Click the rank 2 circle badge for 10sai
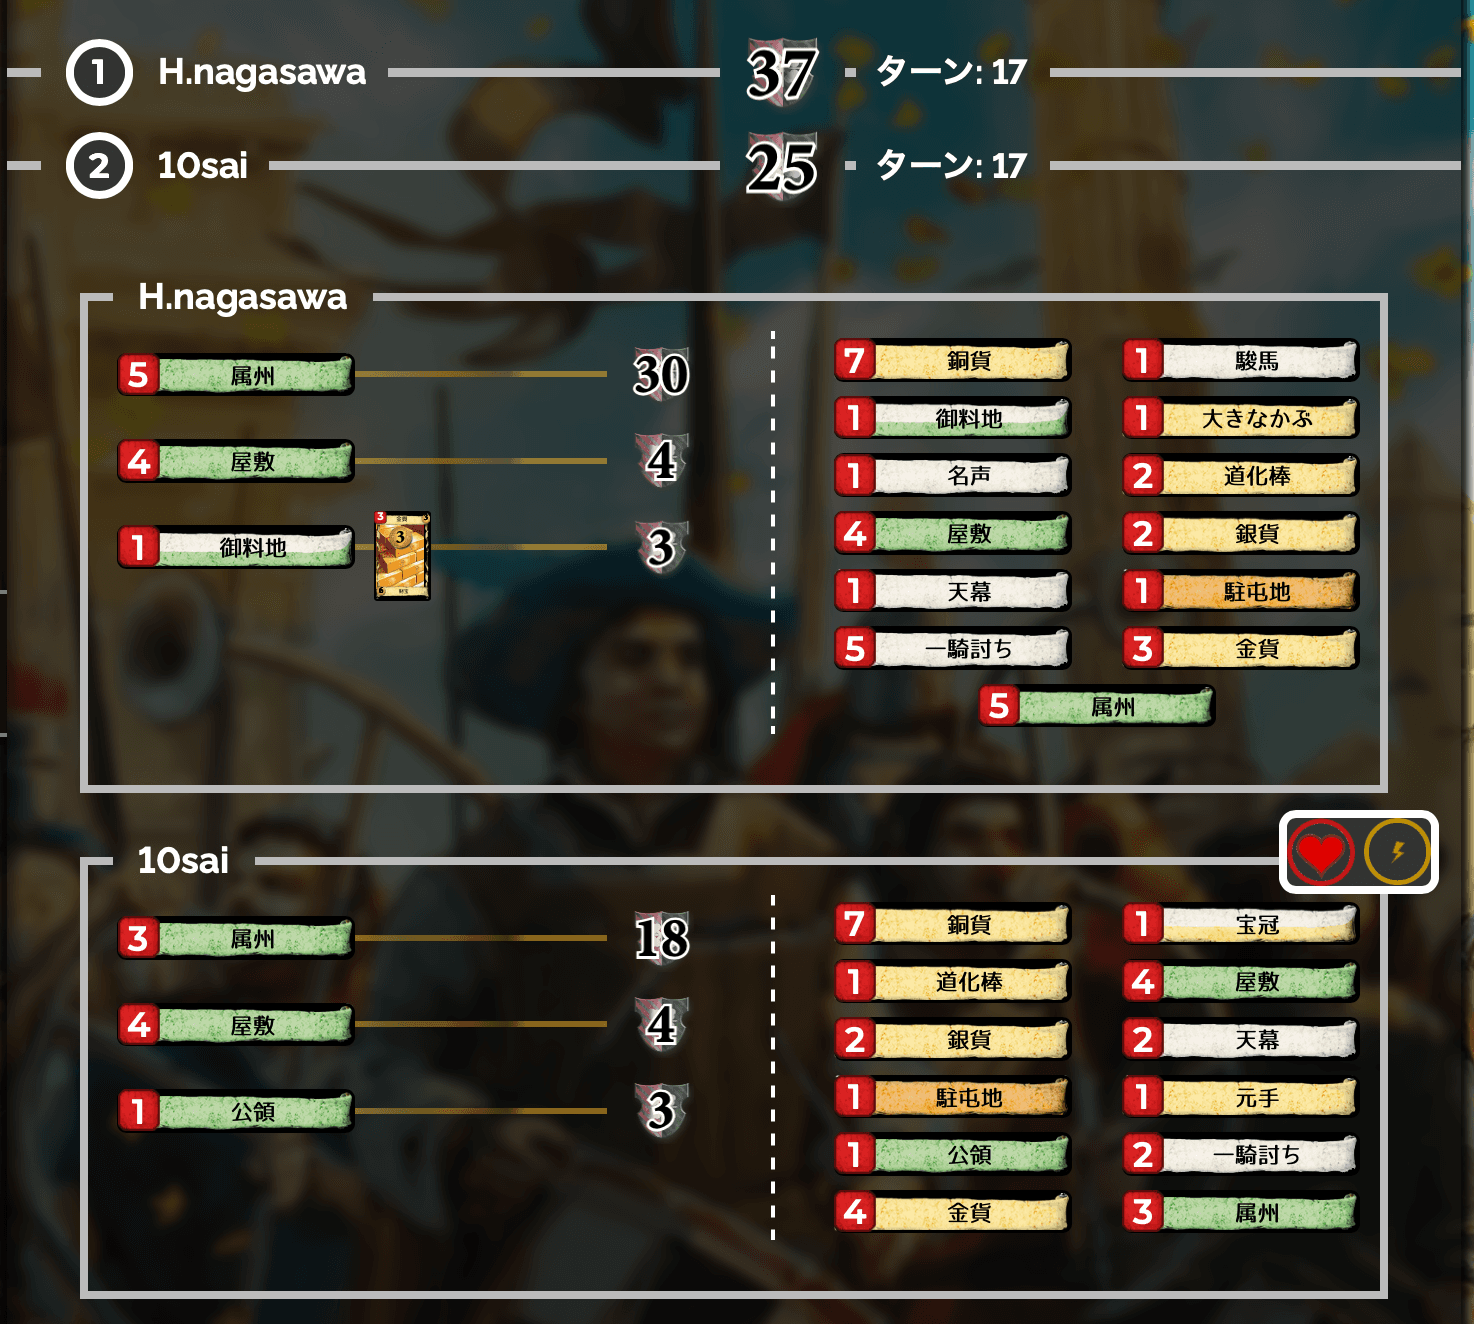The height and width of the screenshot is (1324, 1474). [97, 166]
